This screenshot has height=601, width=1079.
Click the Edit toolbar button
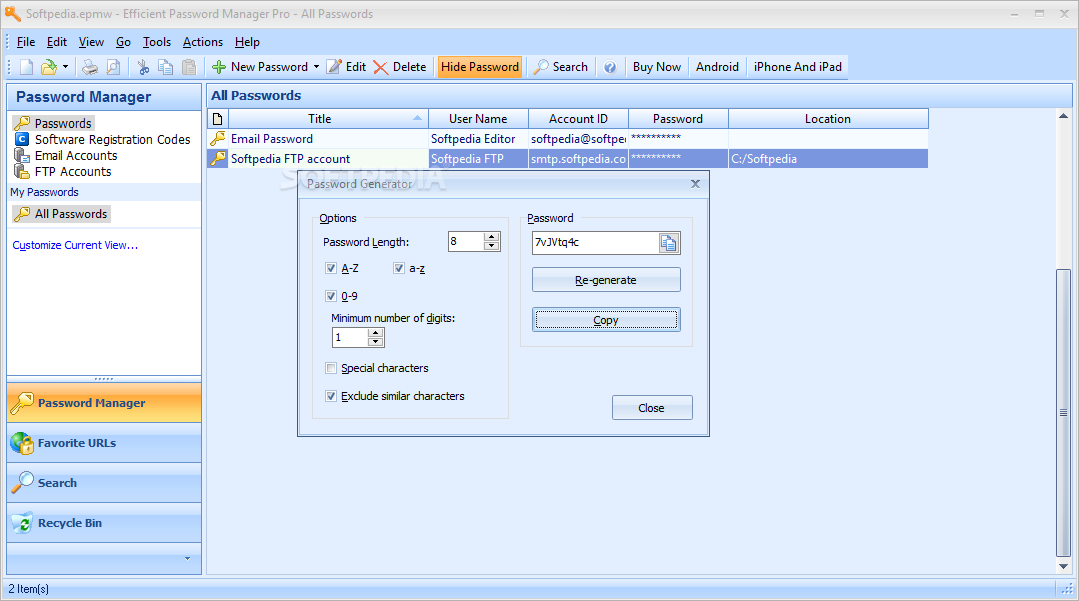point(346,67)
